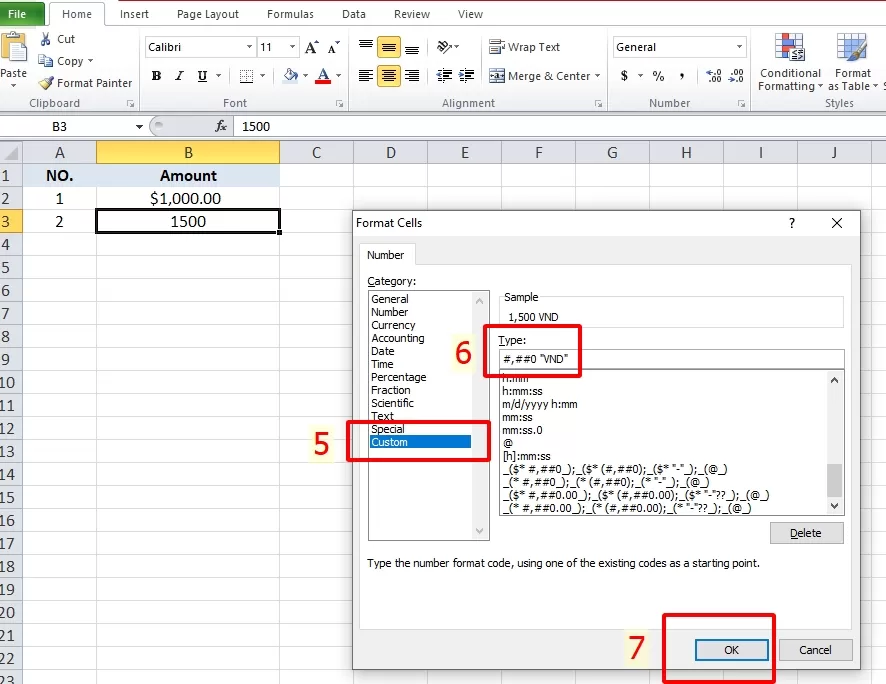Open Conditional Formatting menu
Viewport: 886px width, 684px height.
tap(790, 65)
